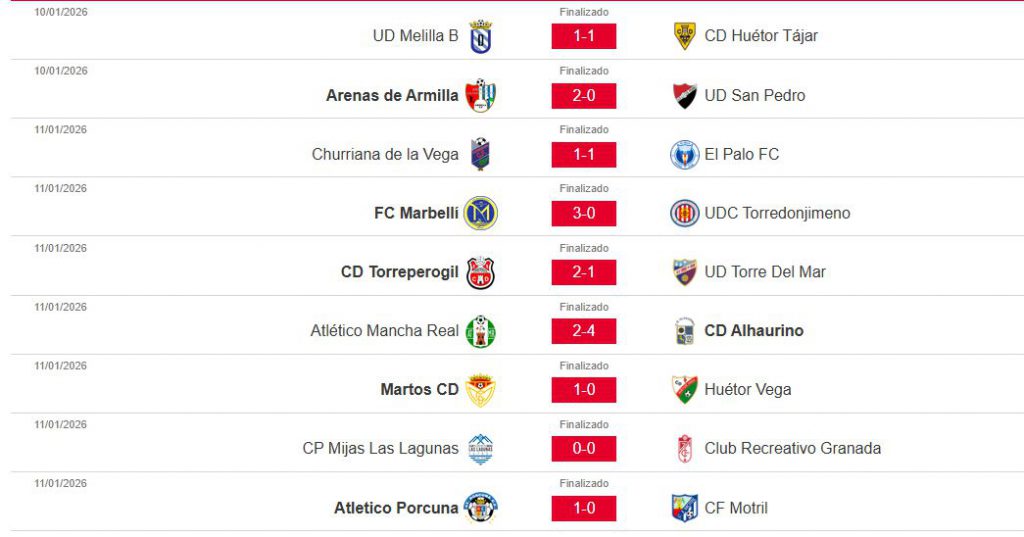Viewport: 1024px width, 537px height.
Task: Click the FC Marbellí yellow crest
Action: [481, 213]
